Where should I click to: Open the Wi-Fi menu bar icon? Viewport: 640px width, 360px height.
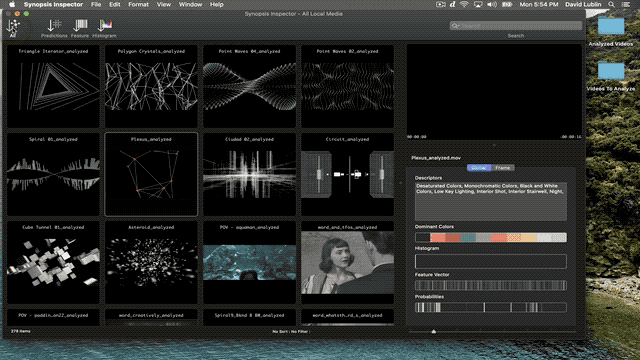(464, 4)
